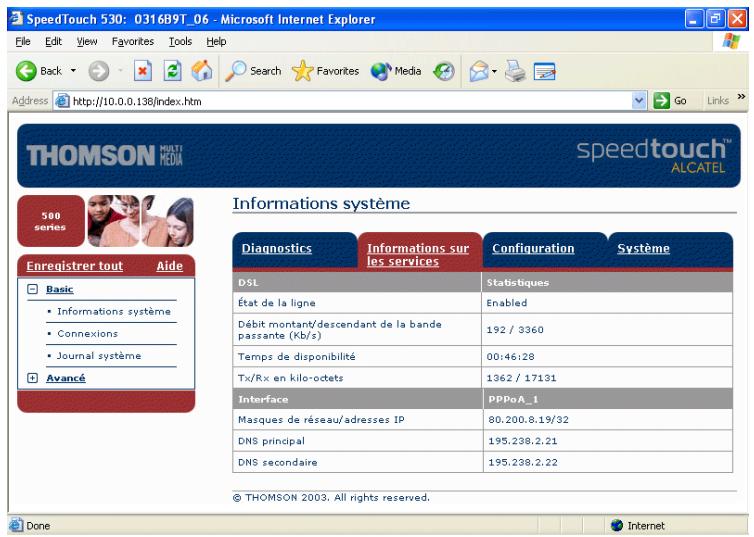Screen dimensions: 754x537
Task: Click the 'PPPoA_1' interface header
Action: coord(513,399)
